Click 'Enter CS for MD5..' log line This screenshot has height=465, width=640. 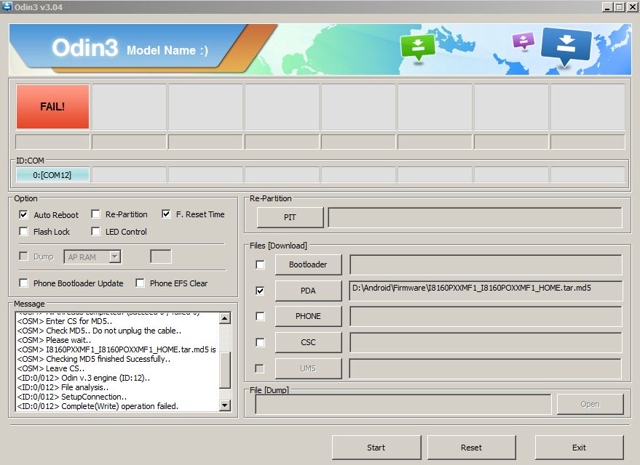(x=64, y=321)
